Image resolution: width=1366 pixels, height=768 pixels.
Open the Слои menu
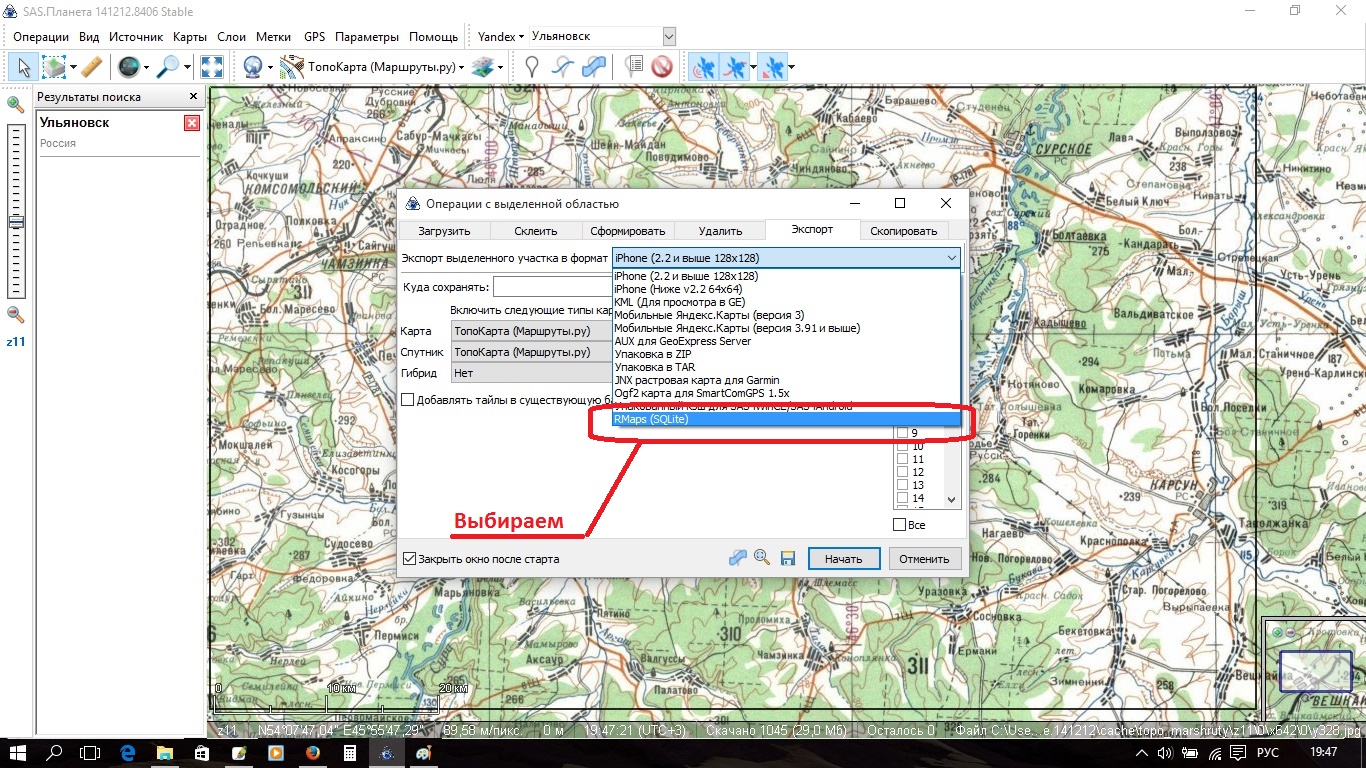click(231, 37)
